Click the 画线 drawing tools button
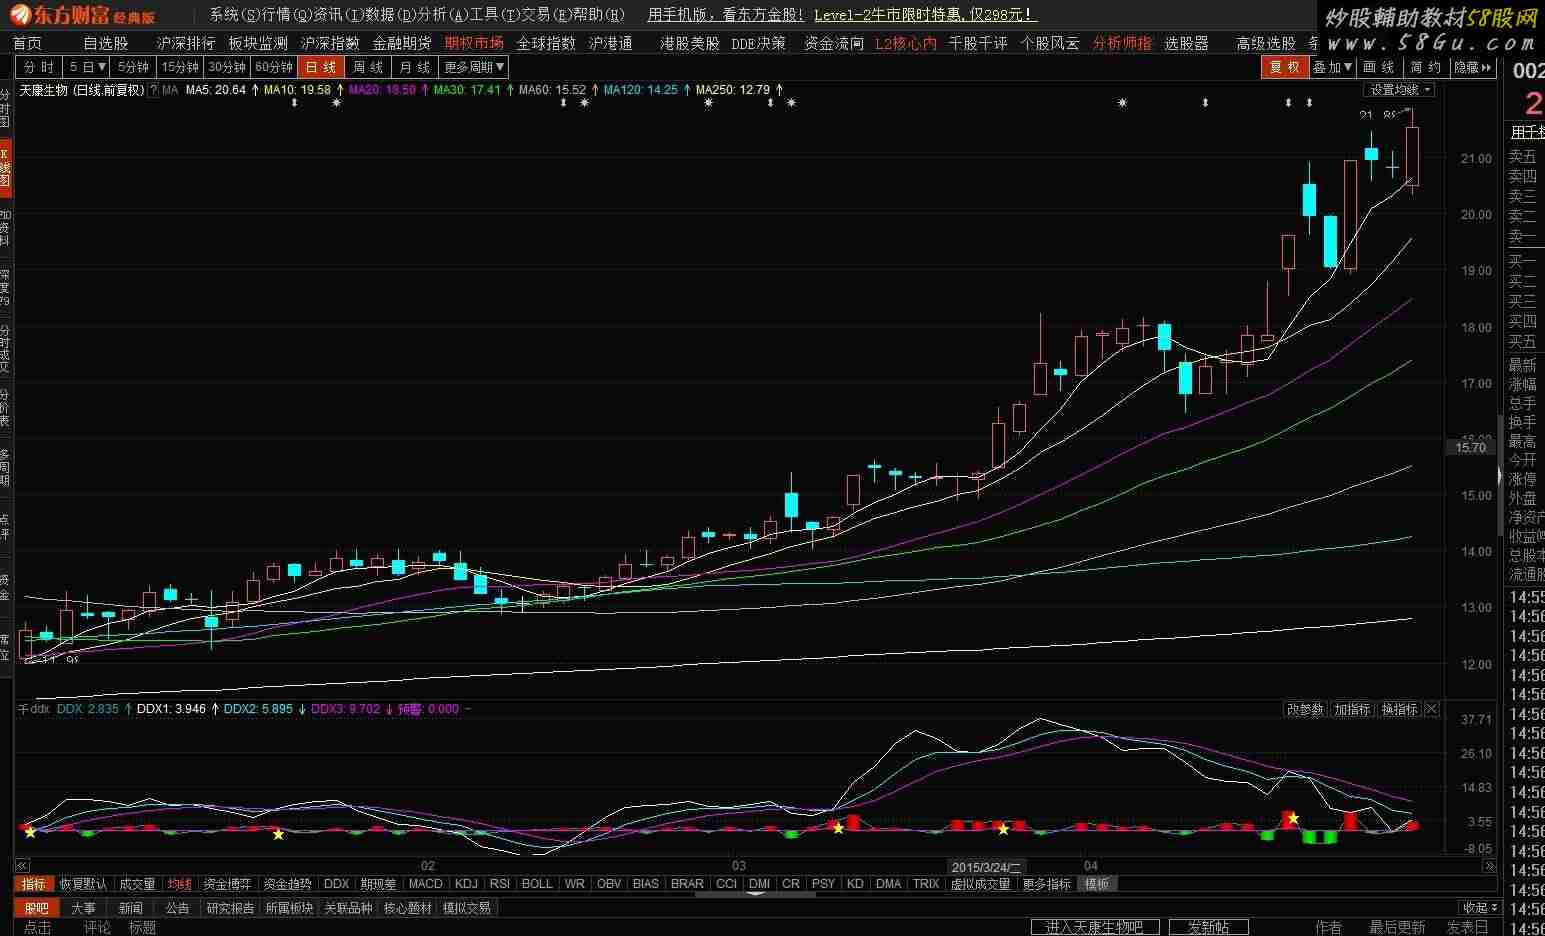1545x936 pixels. (1380, 67)
